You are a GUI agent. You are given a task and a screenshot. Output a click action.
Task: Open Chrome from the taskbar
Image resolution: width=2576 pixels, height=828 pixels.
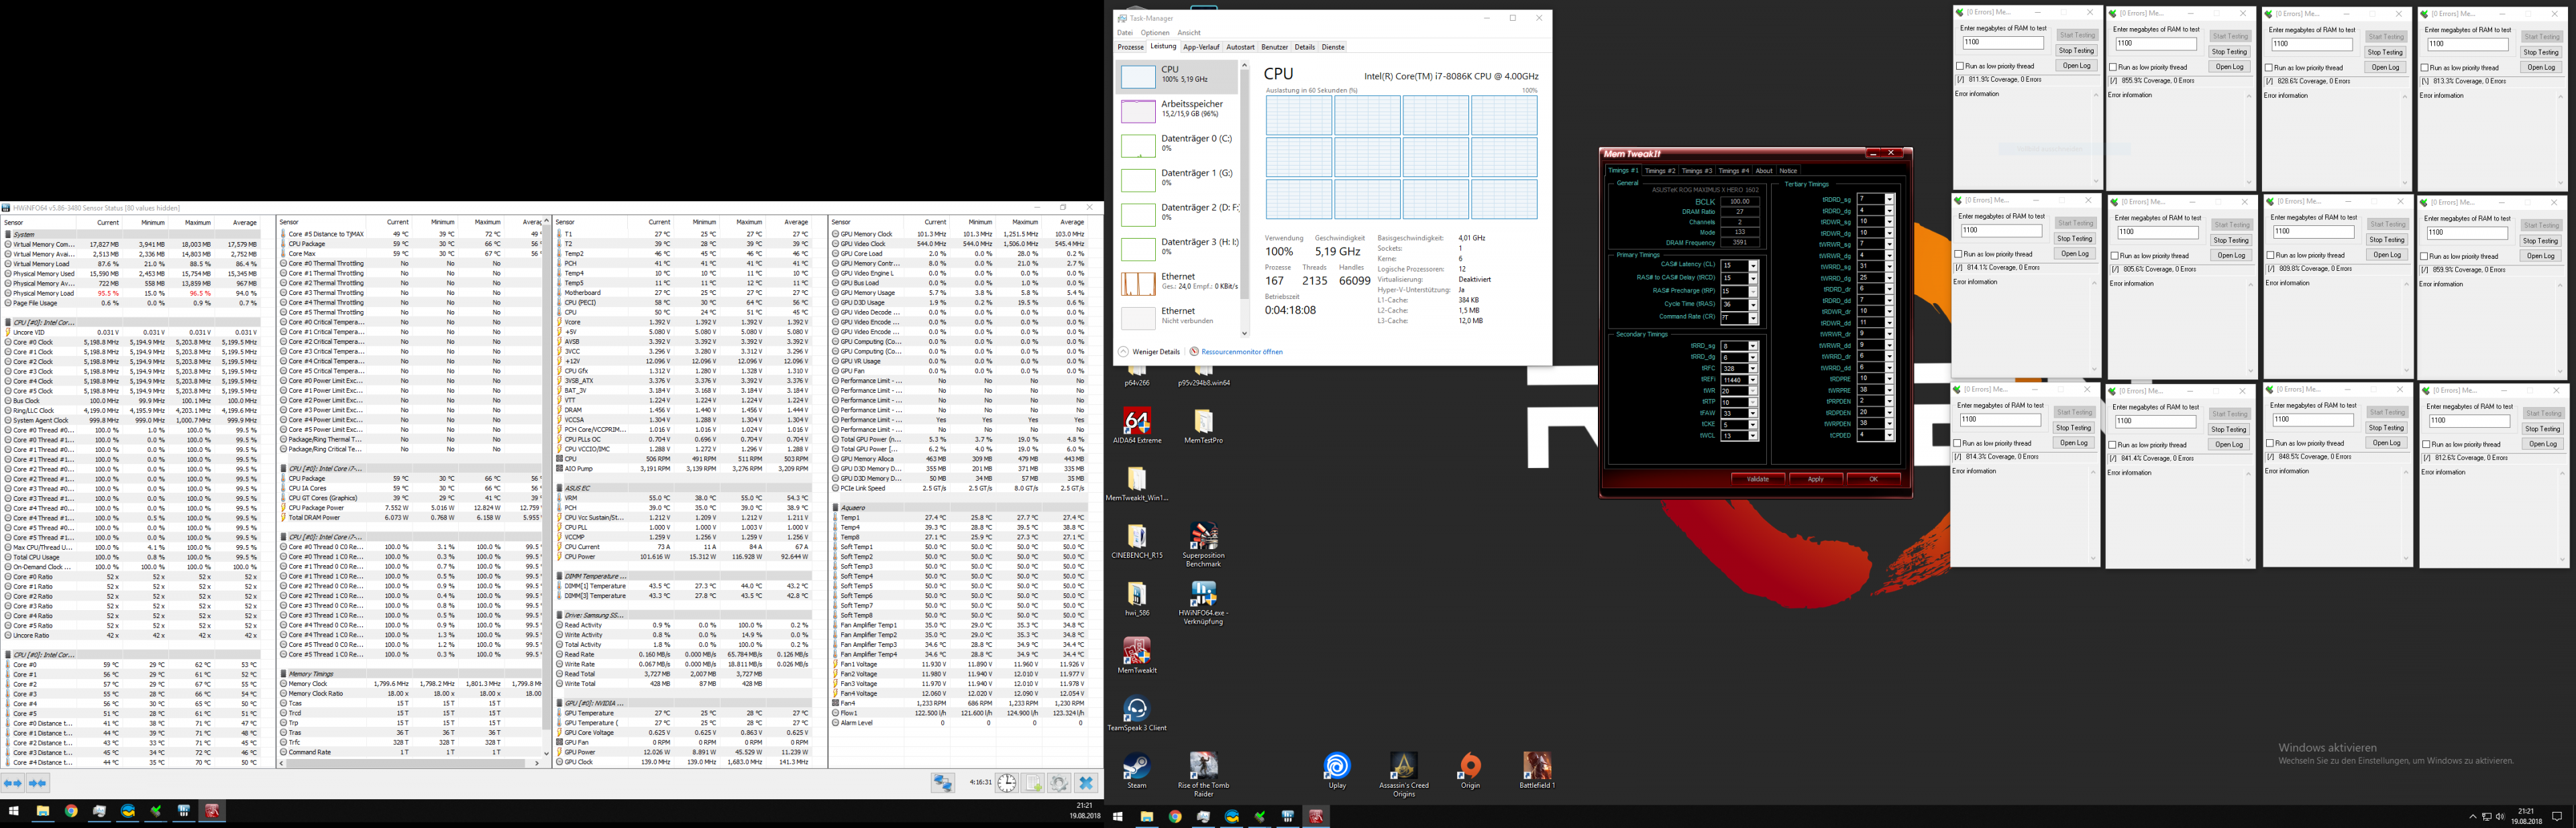(x=71, y=811)
